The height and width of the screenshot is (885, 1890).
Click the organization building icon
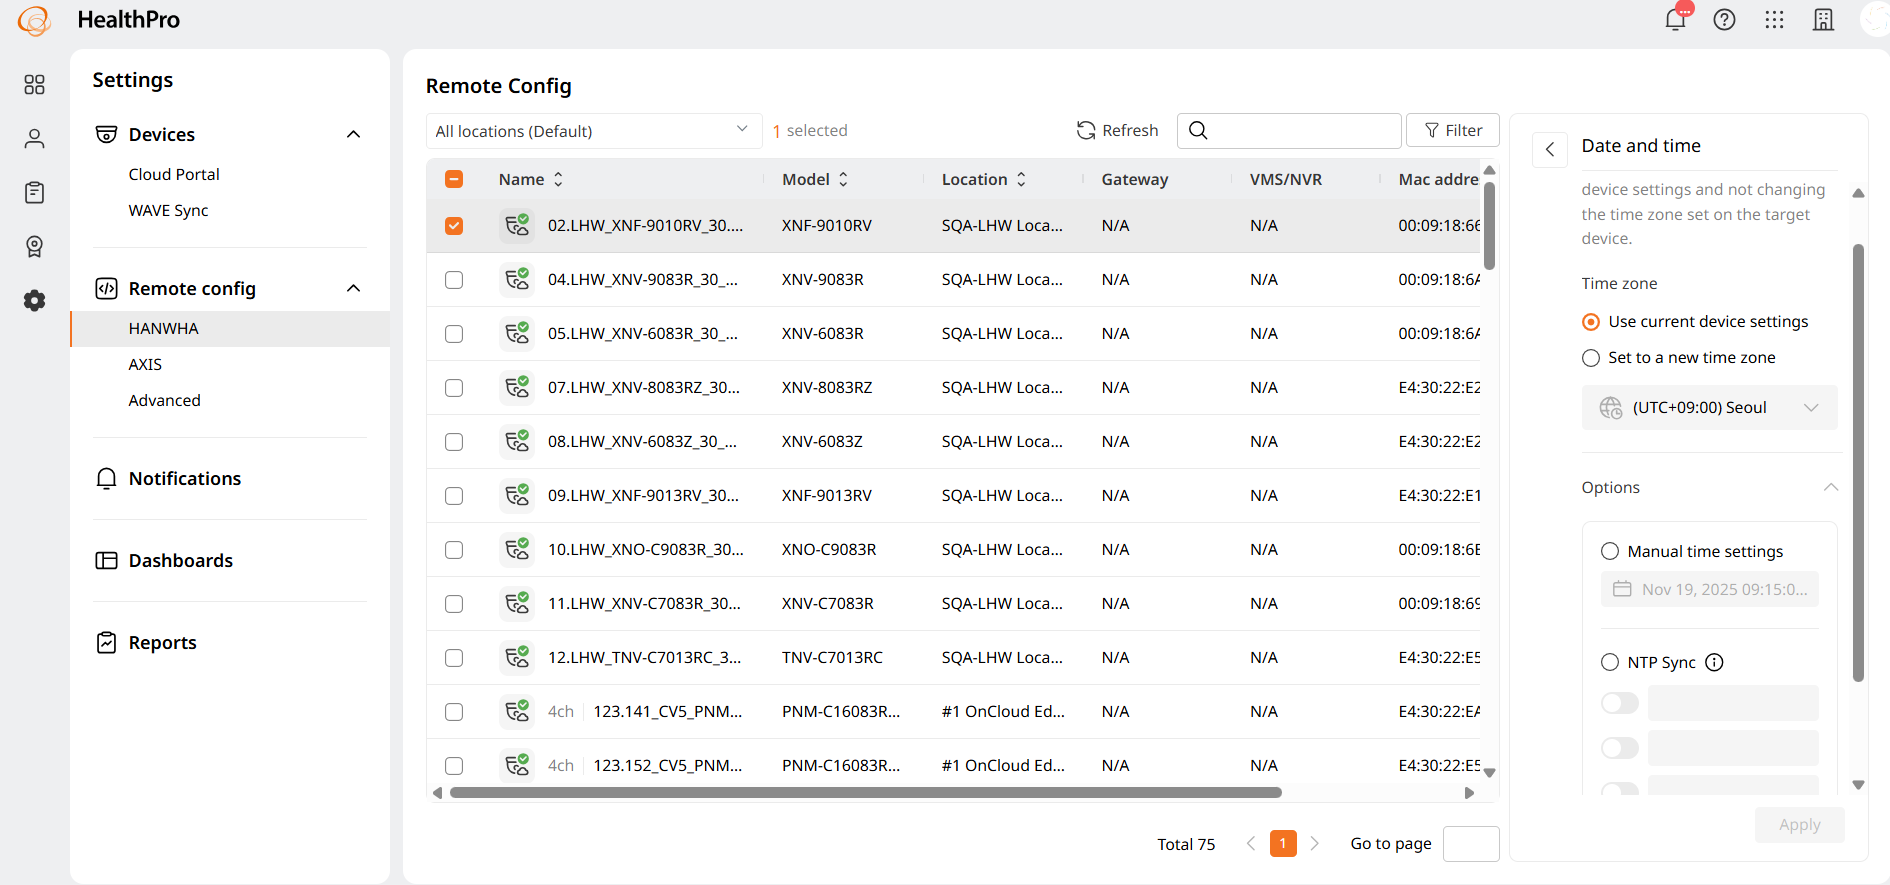click(x=1823, y=20)
